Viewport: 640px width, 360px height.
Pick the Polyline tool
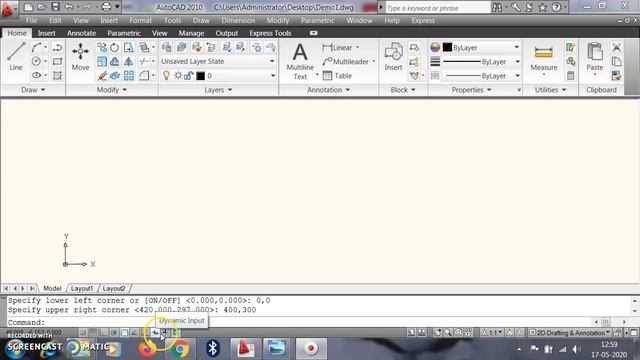click(58, 47)
